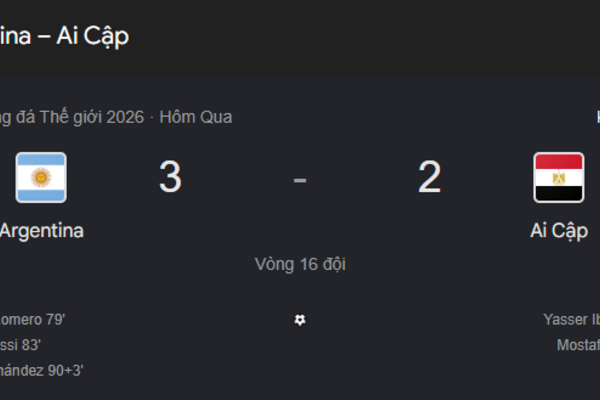Select the Argentina team name
Screen dimensions: 600x400
[42, 231]
